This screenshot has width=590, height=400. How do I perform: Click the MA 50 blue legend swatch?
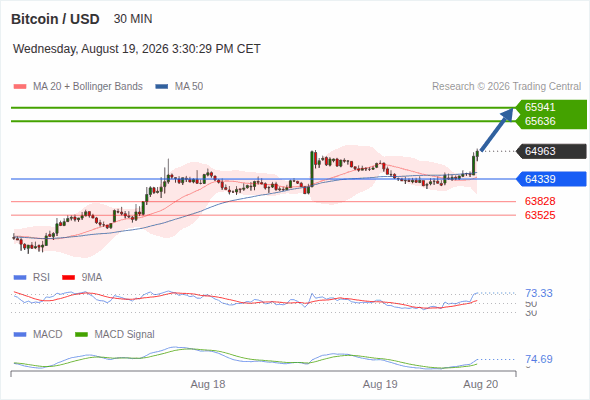[162, 87]
